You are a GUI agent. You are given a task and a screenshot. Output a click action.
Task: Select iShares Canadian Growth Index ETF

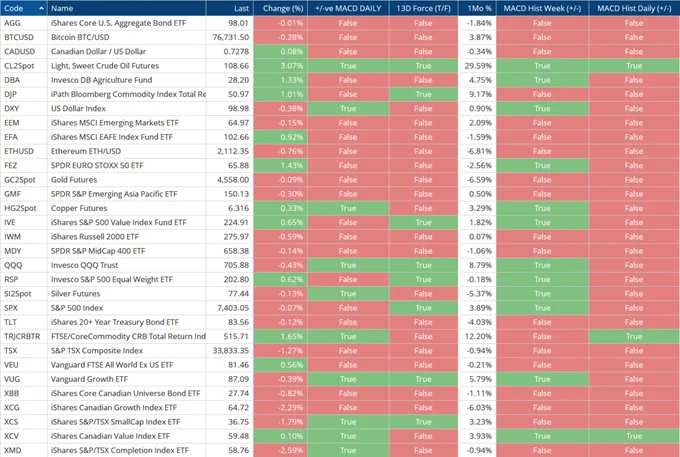tap(114, 408)
